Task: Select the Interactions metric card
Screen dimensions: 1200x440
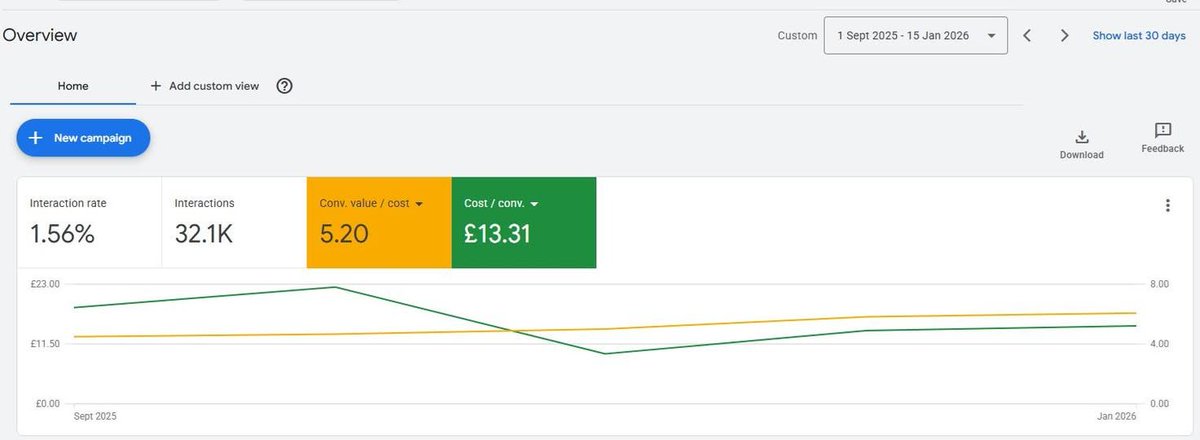Action: [x=234, y=223]
